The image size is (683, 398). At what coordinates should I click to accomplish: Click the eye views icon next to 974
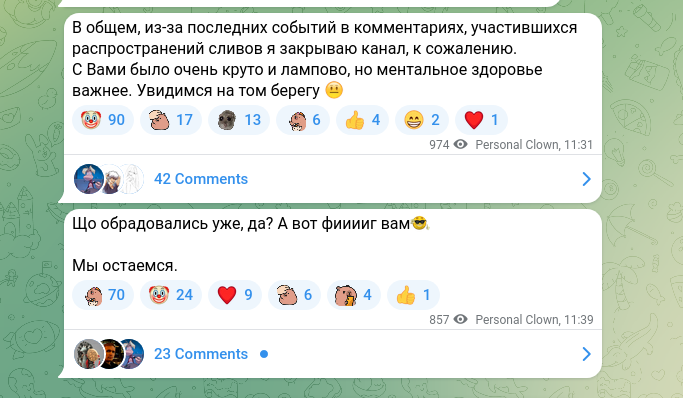point(460,144)
